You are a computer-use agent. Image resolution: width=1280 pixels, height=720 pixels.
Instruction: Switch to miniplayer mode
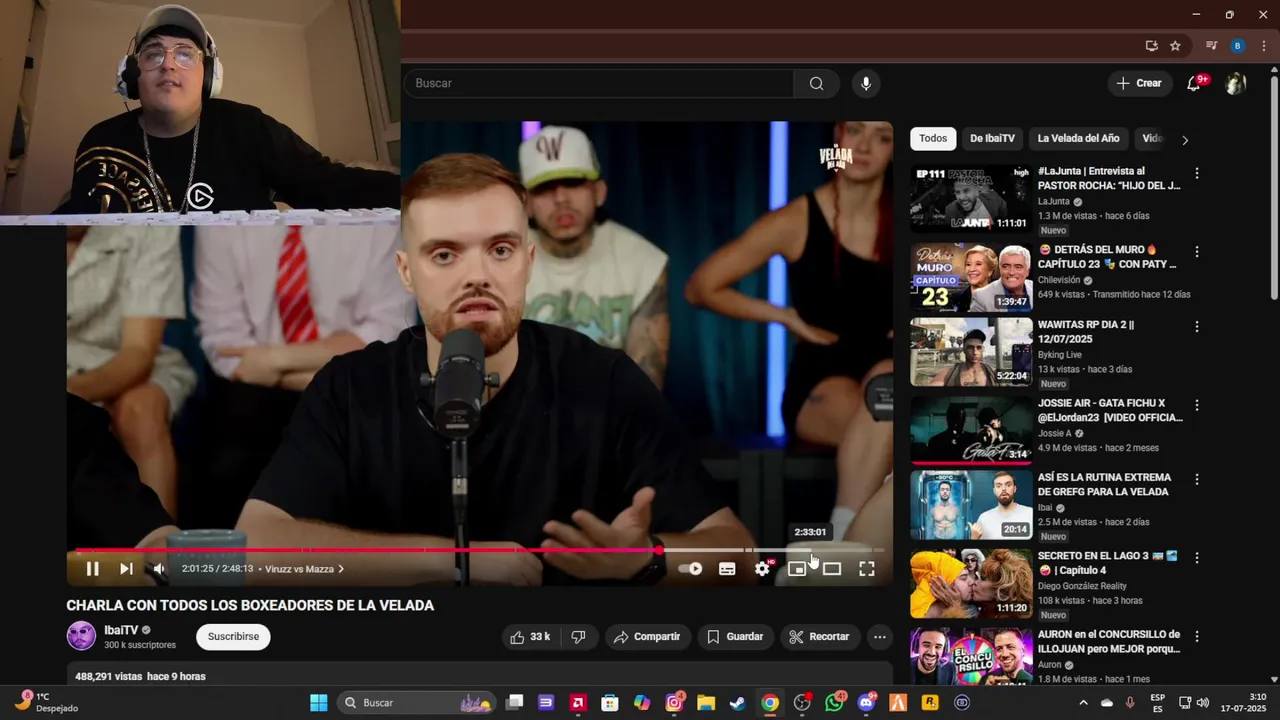[x=797, y=569]
